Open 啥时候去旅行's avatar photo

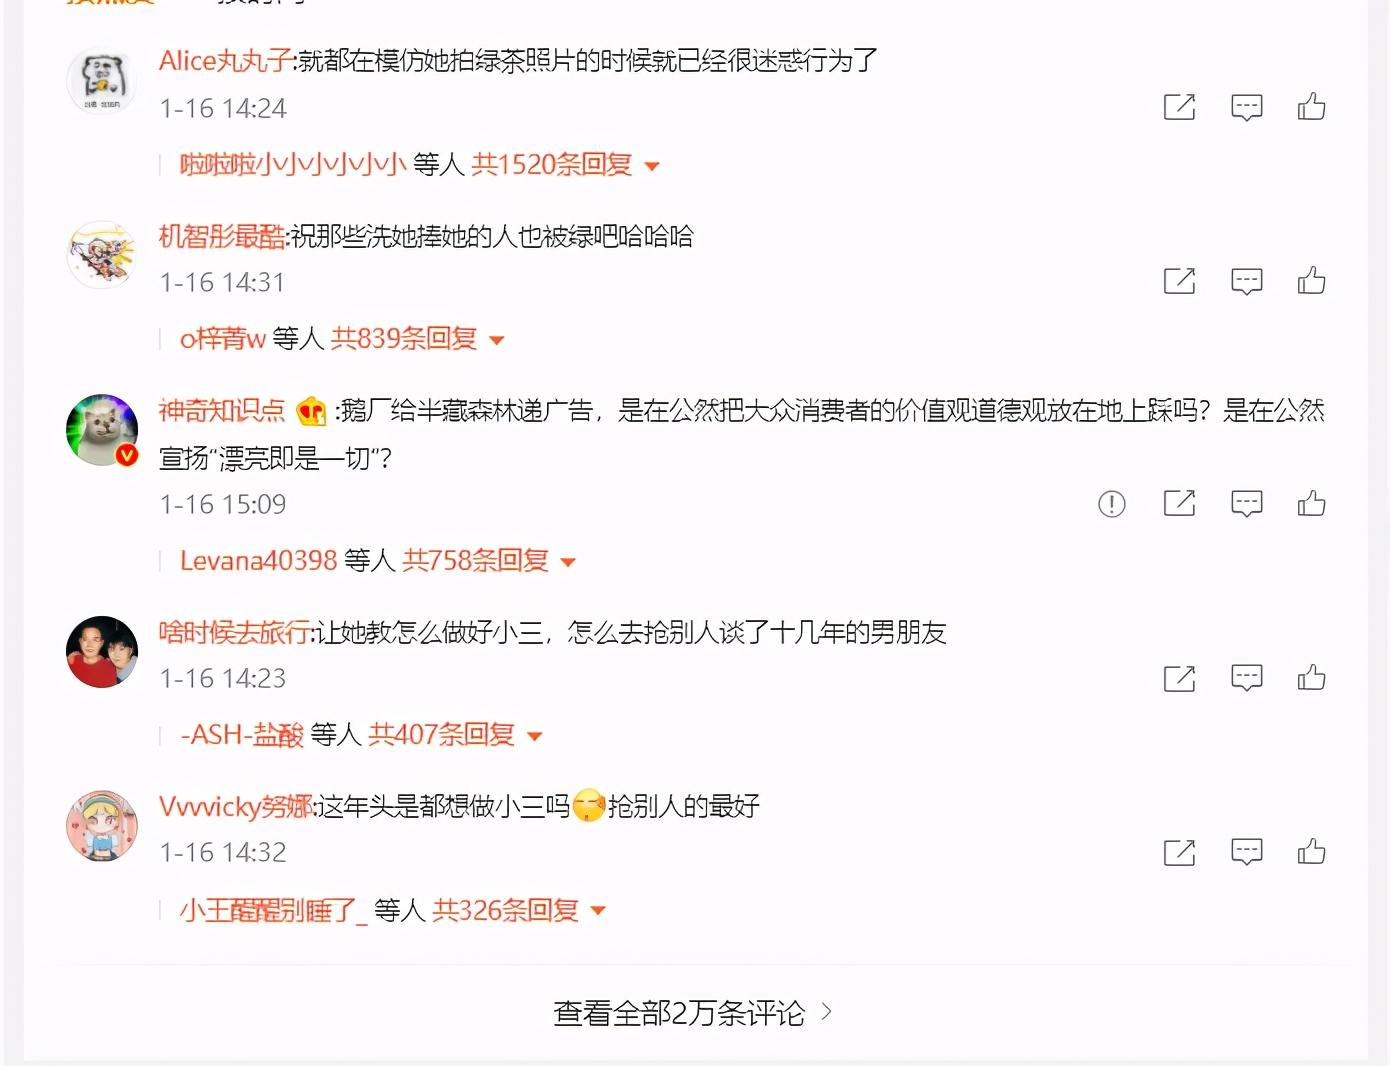tap(102, 652)
